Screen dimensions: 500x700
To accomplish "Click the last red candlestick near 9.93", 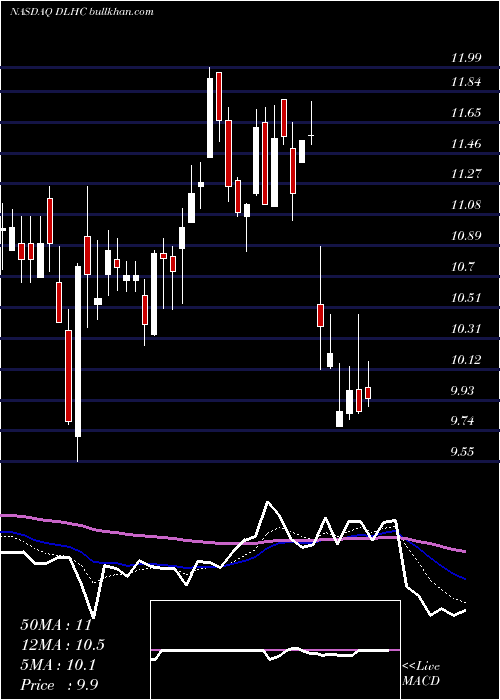I will pos(368,393).
